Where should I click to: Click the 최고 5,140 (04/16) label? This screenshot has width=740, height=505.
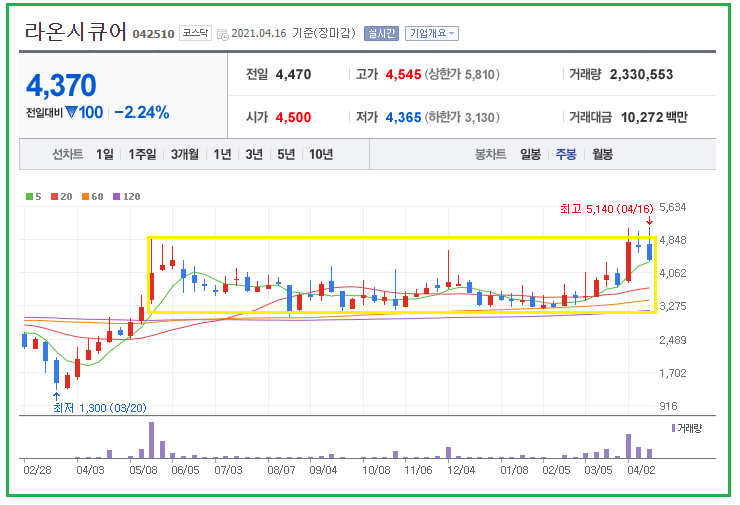pos(606,209)
